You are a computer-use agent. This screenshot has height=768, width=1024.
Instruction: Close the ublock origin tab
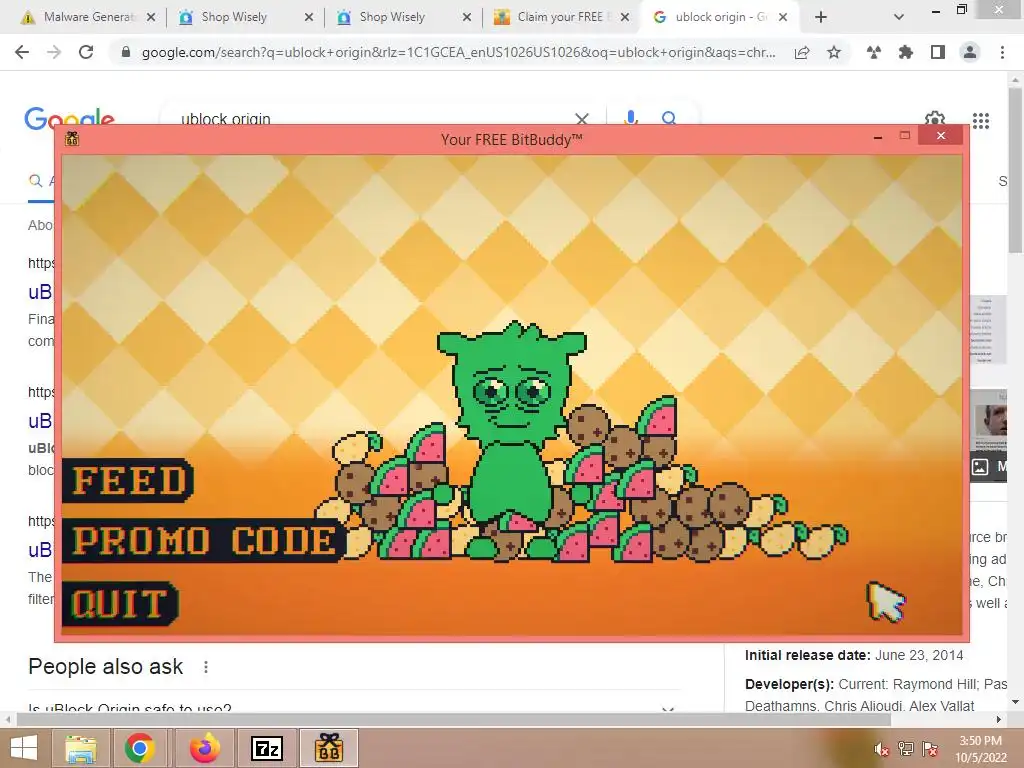tap(783, 18)
